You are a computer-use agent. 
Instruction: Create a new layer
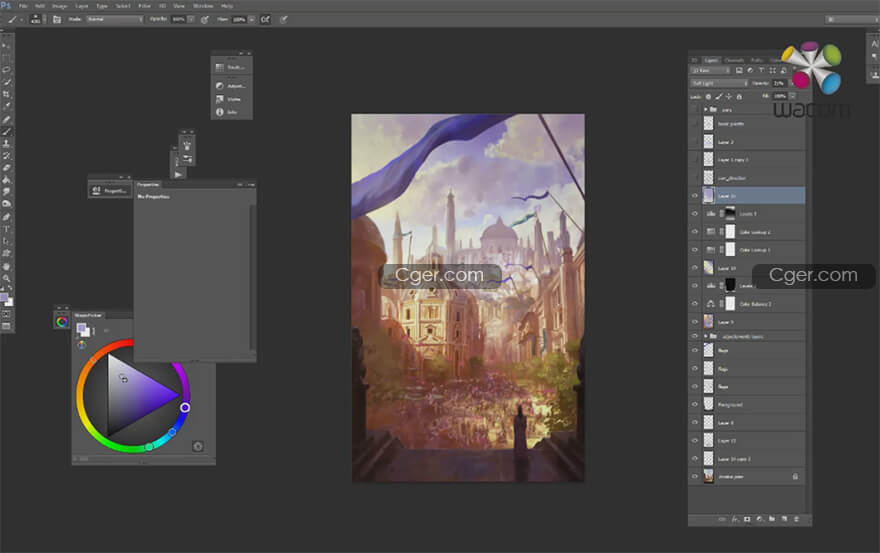pos(784,519)
